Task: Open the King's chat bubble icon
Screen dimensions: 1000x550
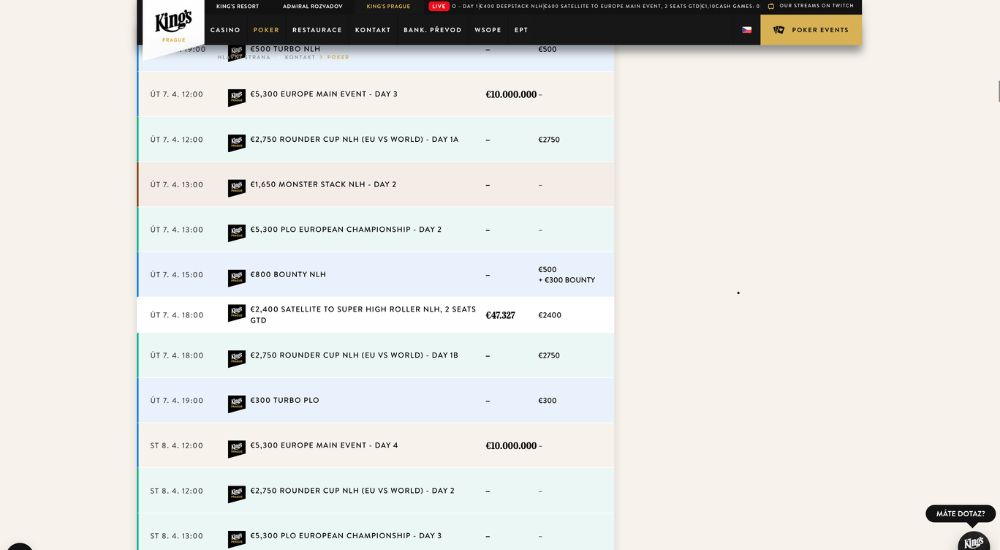Action: 973,540
